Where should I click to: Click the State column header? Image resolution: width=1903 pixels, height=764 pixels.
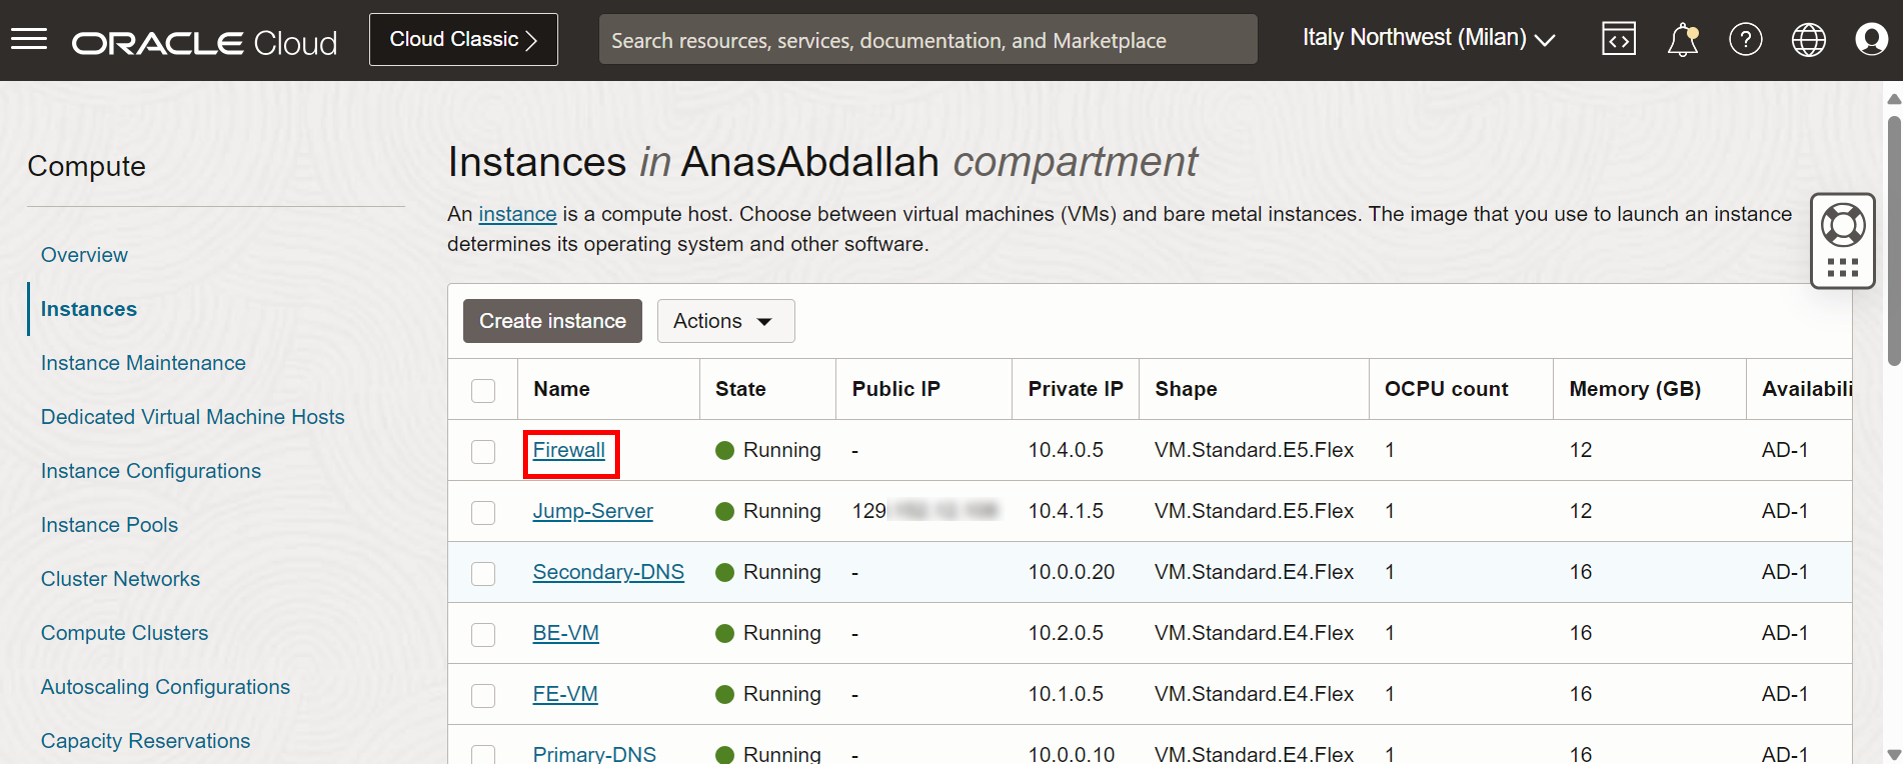point(740,389)
